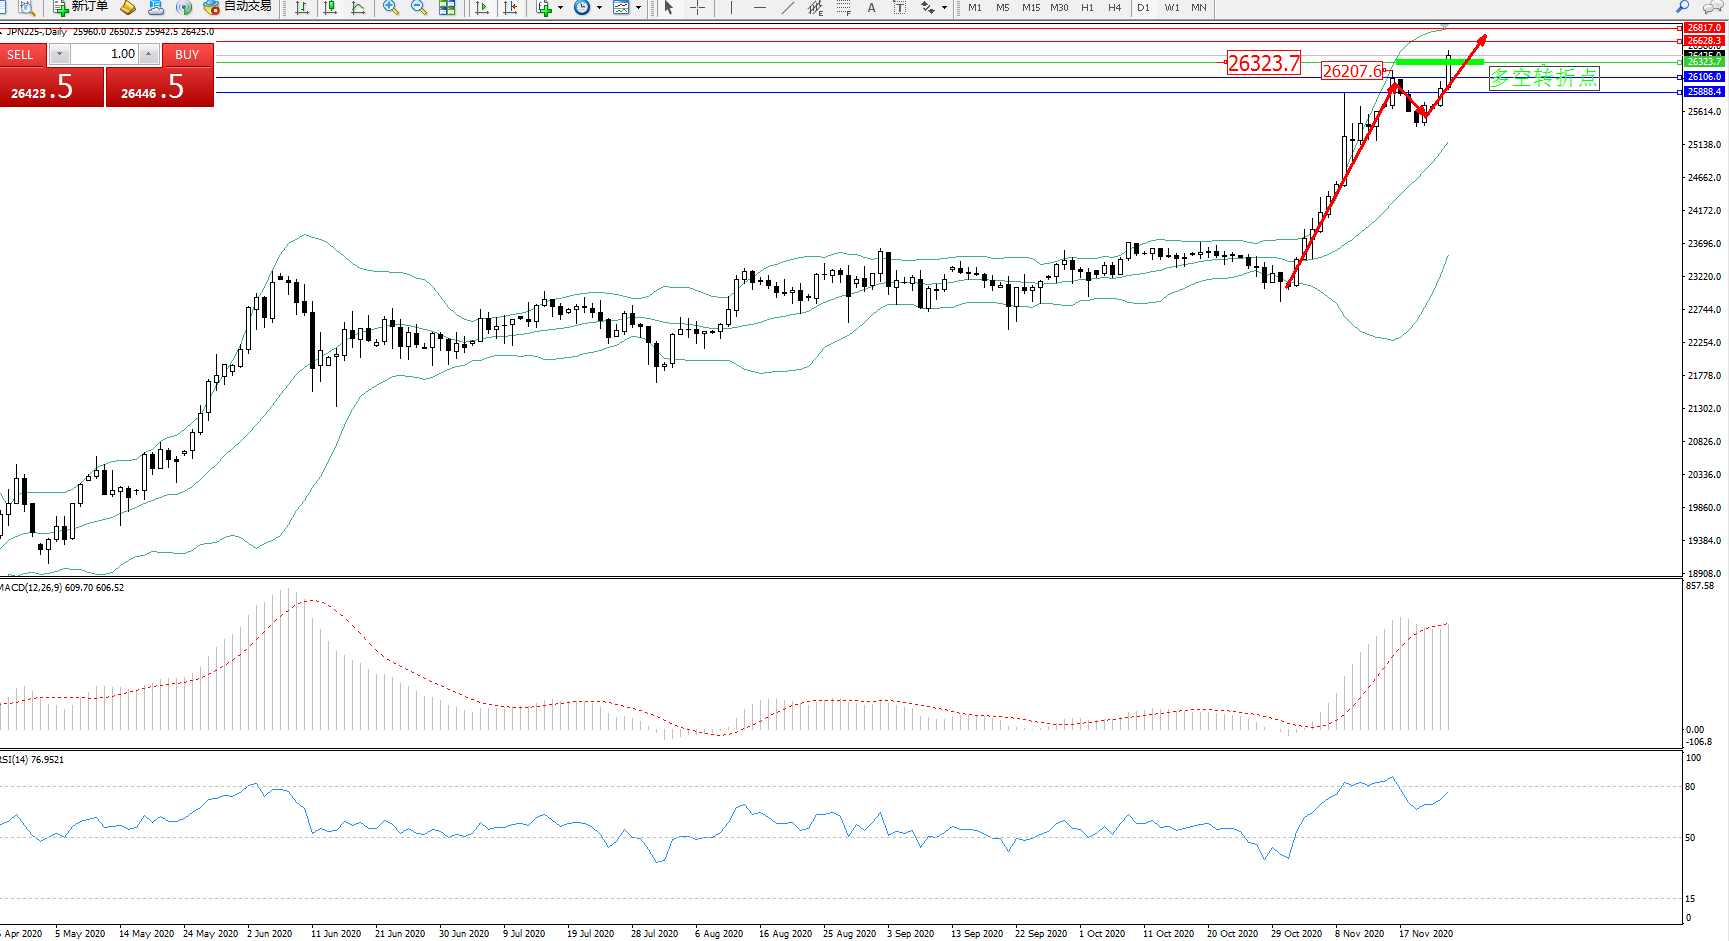
Task: Switch to the H4 timeframe
Action: point(1114,8)
